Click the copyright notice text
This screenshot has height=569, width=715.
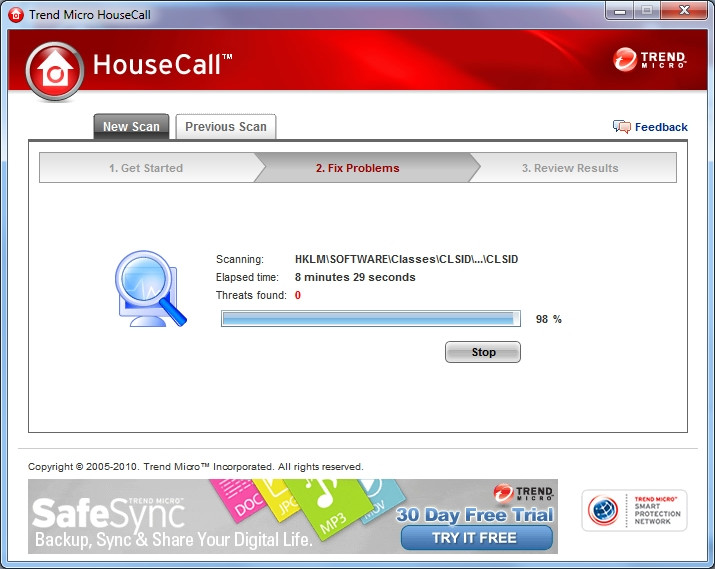point(196,466)
